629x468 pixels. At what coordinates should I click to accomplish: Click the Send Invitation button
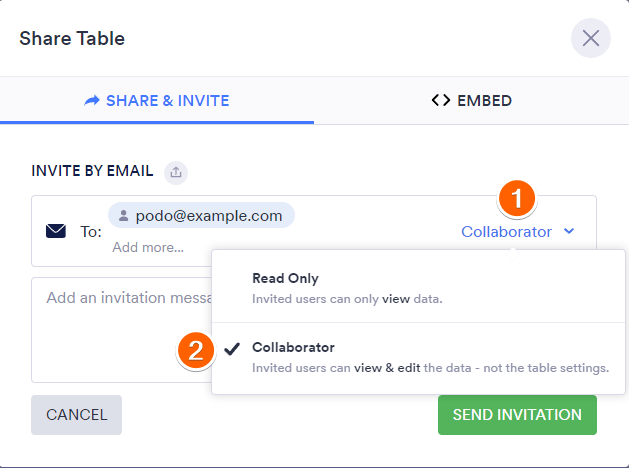(x=517, y=415)
